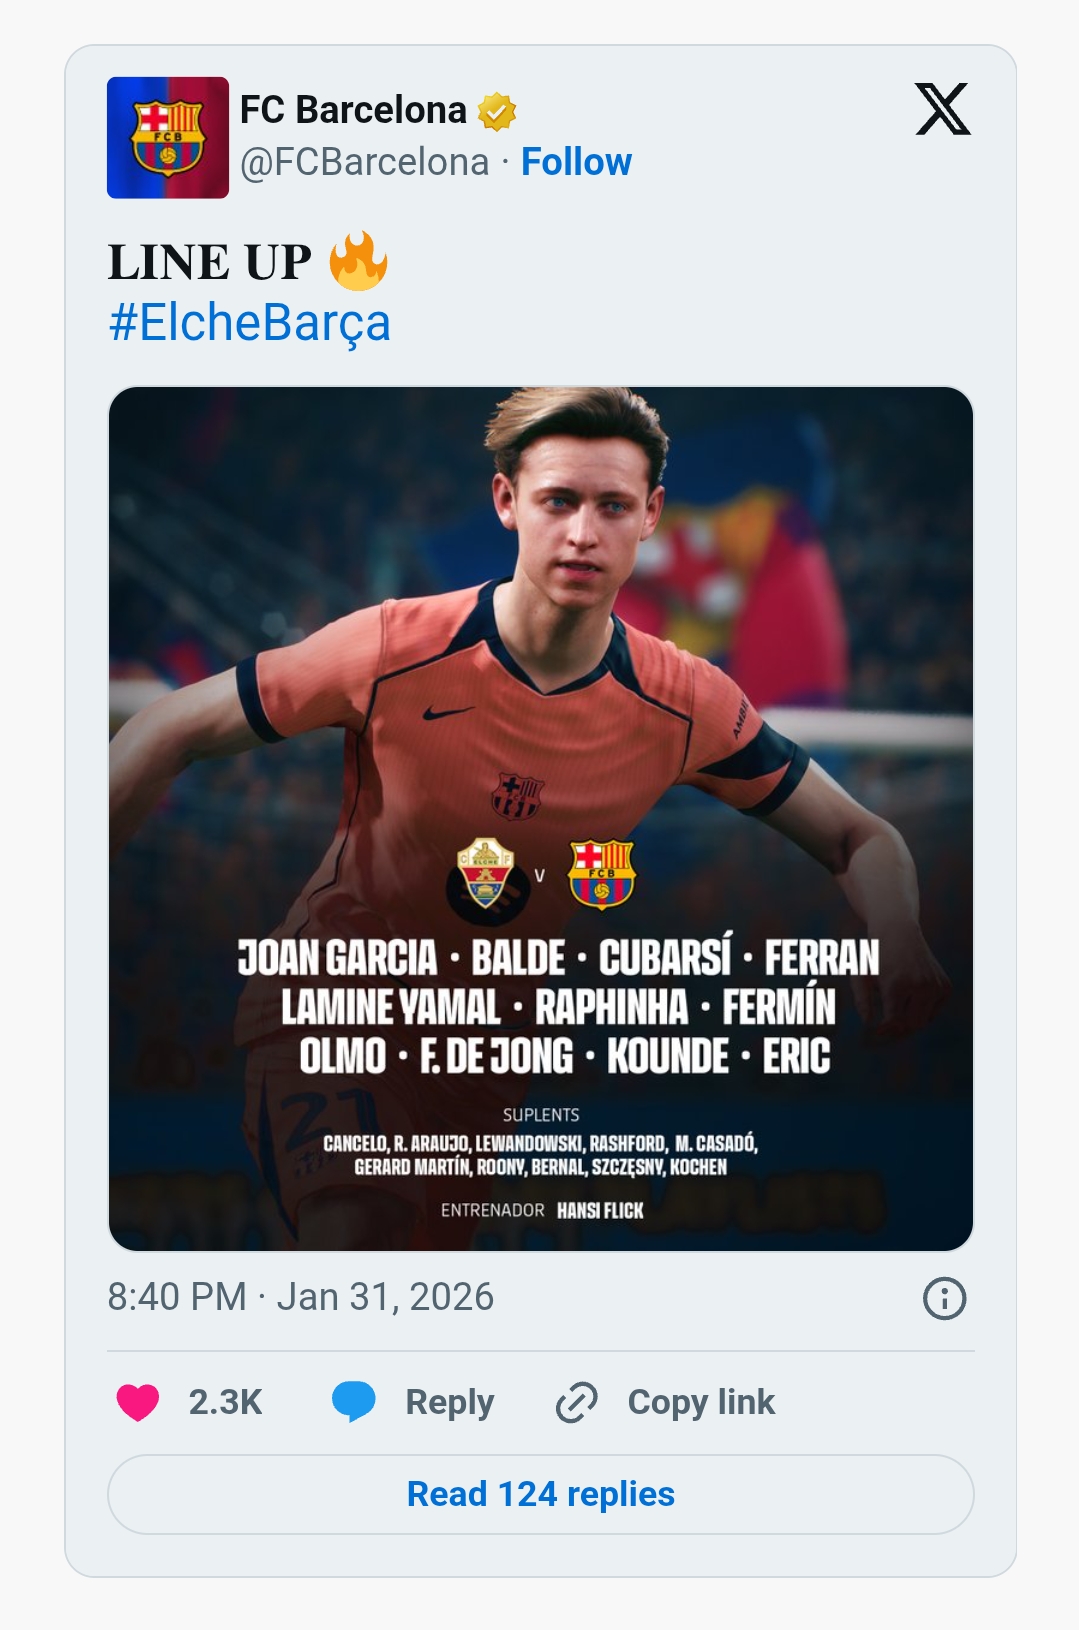Open the #ElcheBarça hashtag
This screenshot has height=1630, width=1079.
tap(249, 323)
